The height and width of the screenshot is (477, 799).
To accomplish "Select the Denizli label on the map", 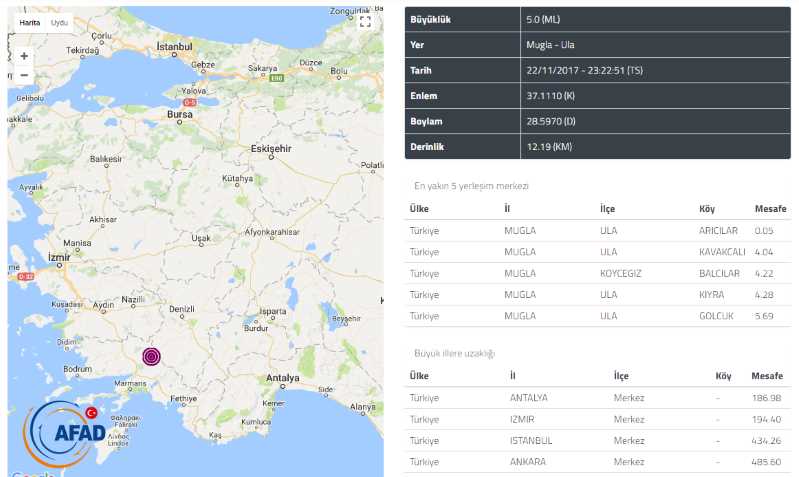I will 182,309.
